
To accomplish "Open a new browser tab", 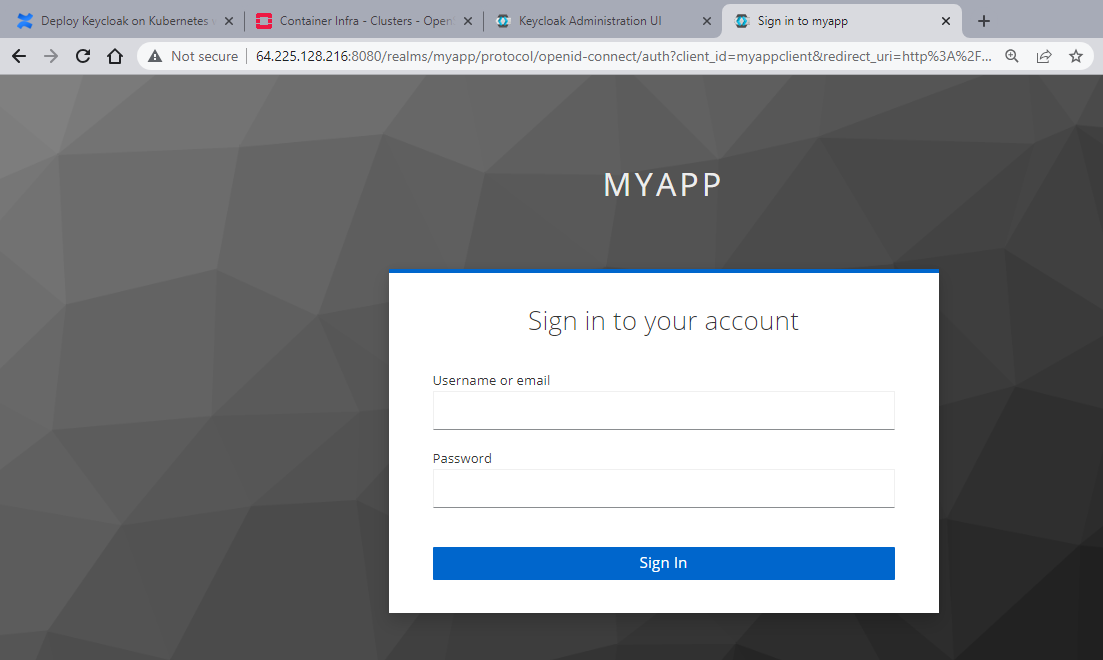I will (x=984, y=21).
